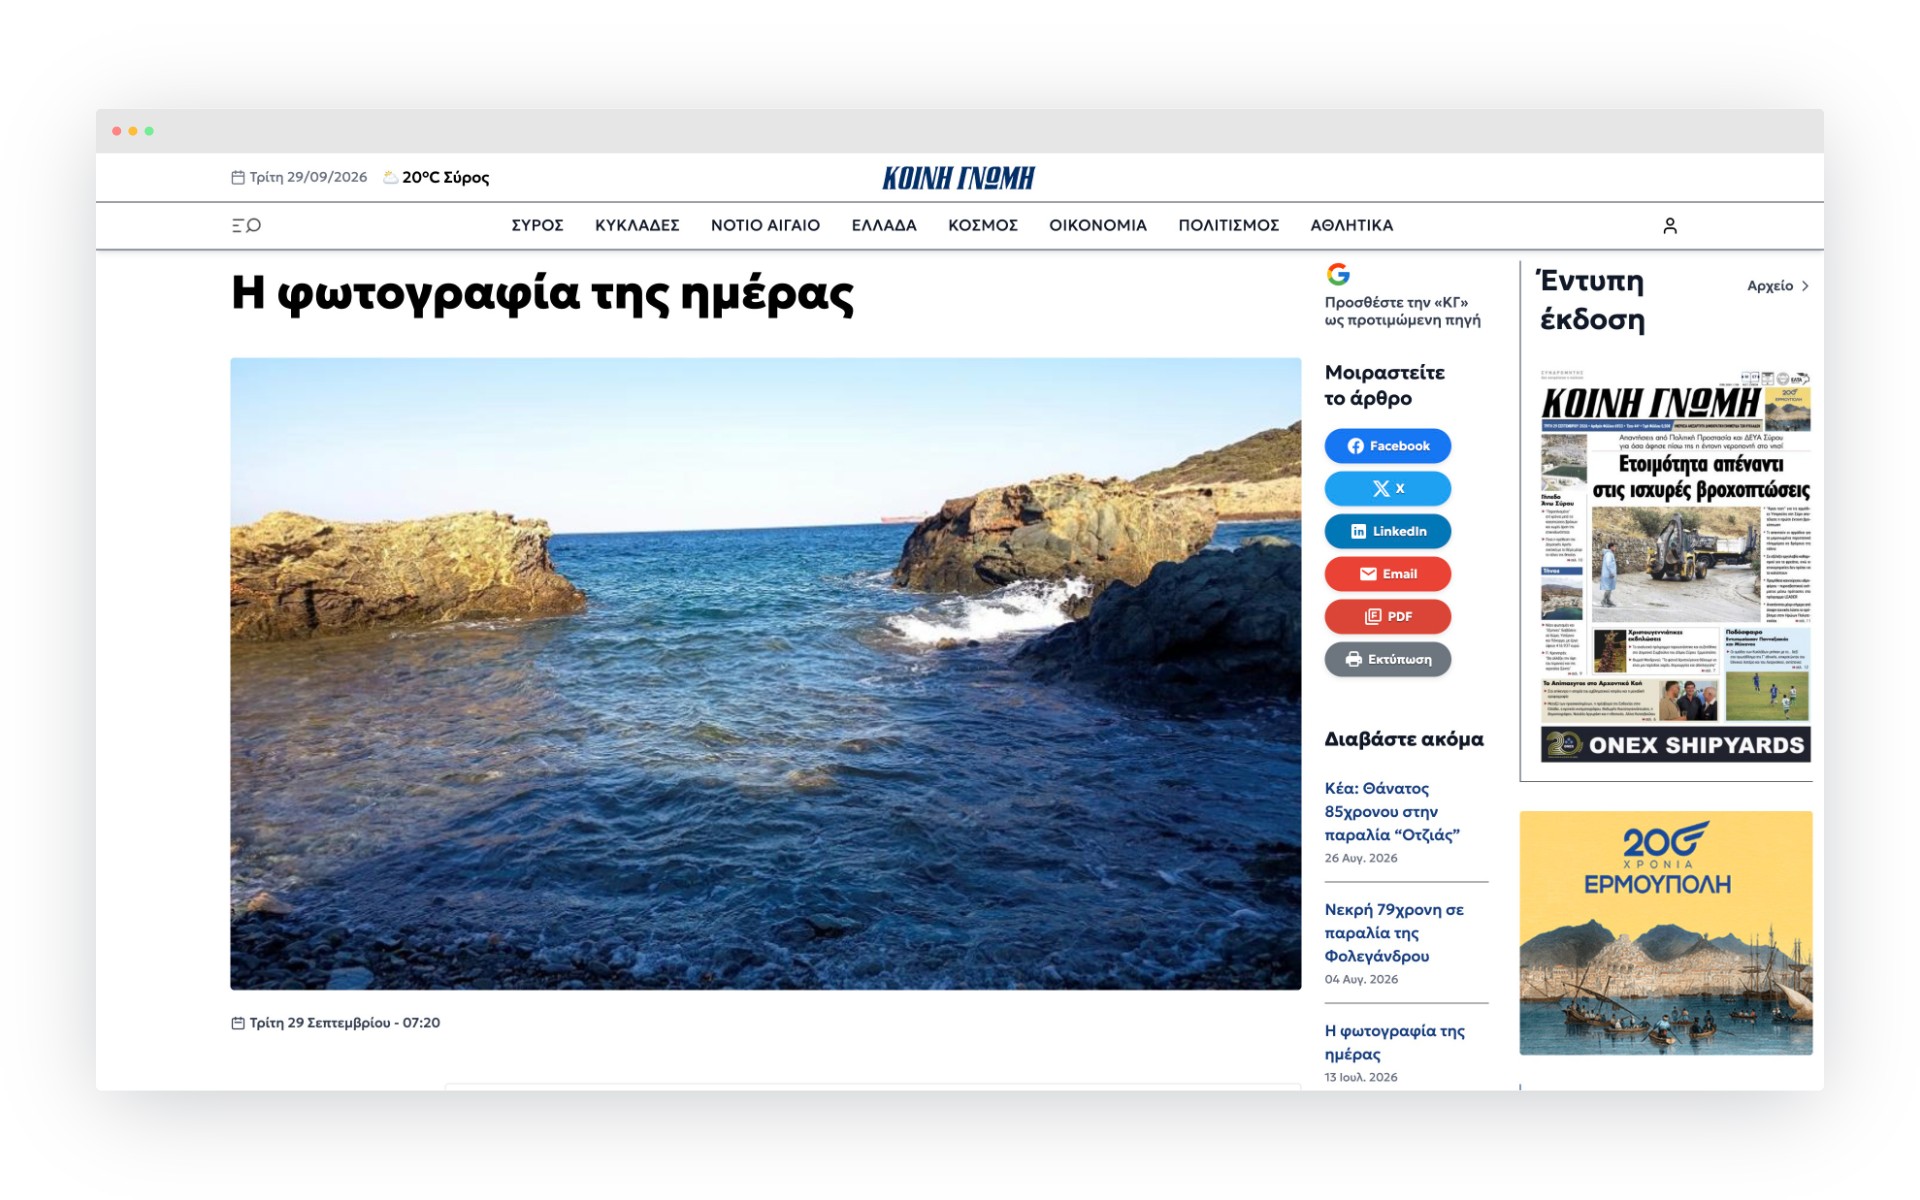Viewport: 1920px width, 1200px height.
Task: Open sidebar link Η φωτογραφία της ημέρας
Action: coord(1394,1042)
